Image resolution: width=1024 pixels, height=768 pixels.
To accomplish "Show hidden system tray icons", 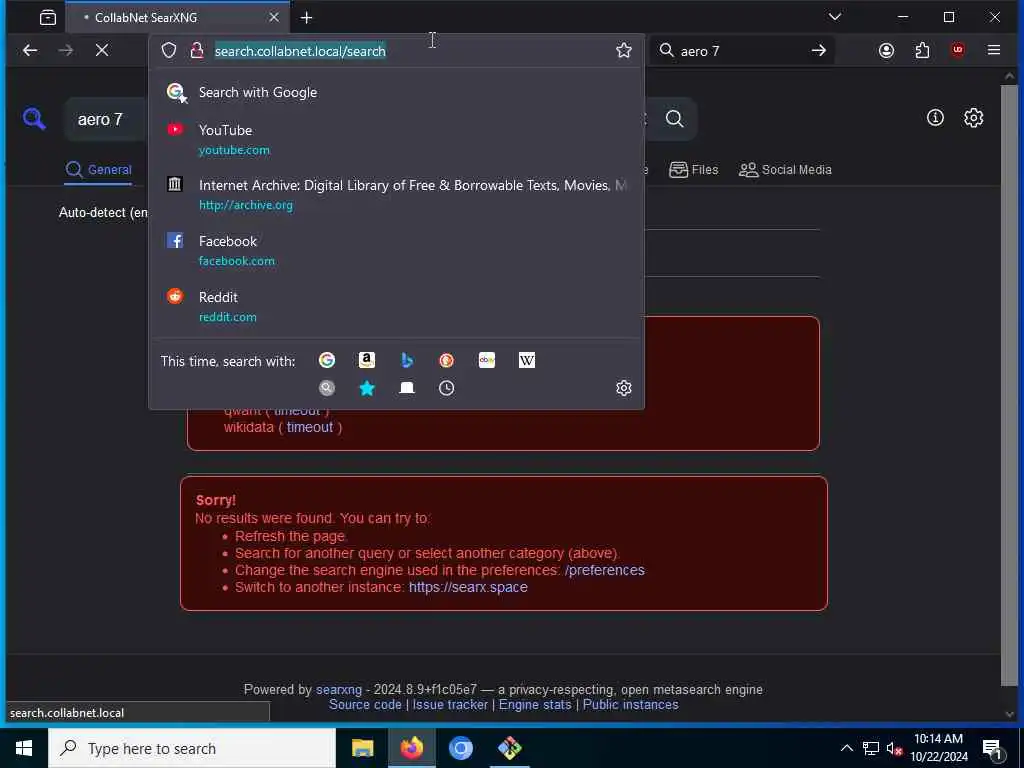I will pyautogui.click(x=846, y=748).
